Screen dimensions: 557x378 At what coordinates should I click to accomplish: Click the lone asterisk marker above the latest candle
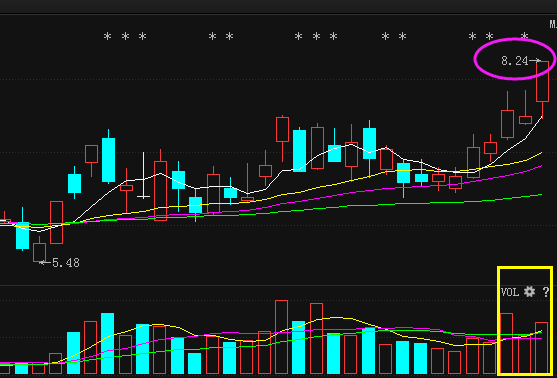524,36
